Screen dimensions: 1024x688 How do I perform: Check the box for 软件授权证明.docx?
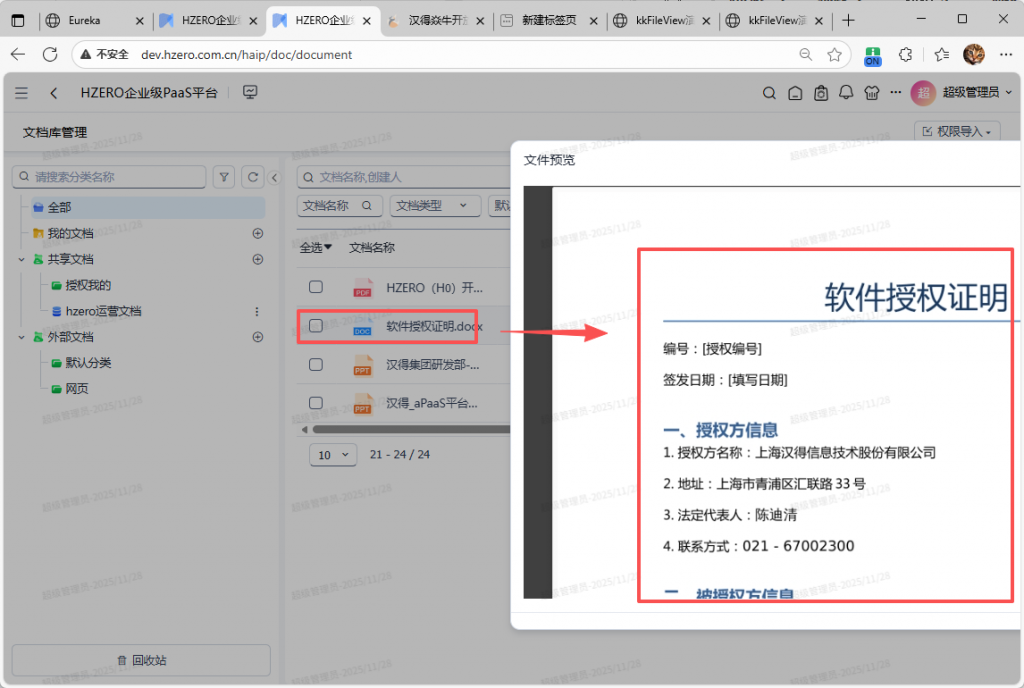pyautogui.click(x=316, y=326)
